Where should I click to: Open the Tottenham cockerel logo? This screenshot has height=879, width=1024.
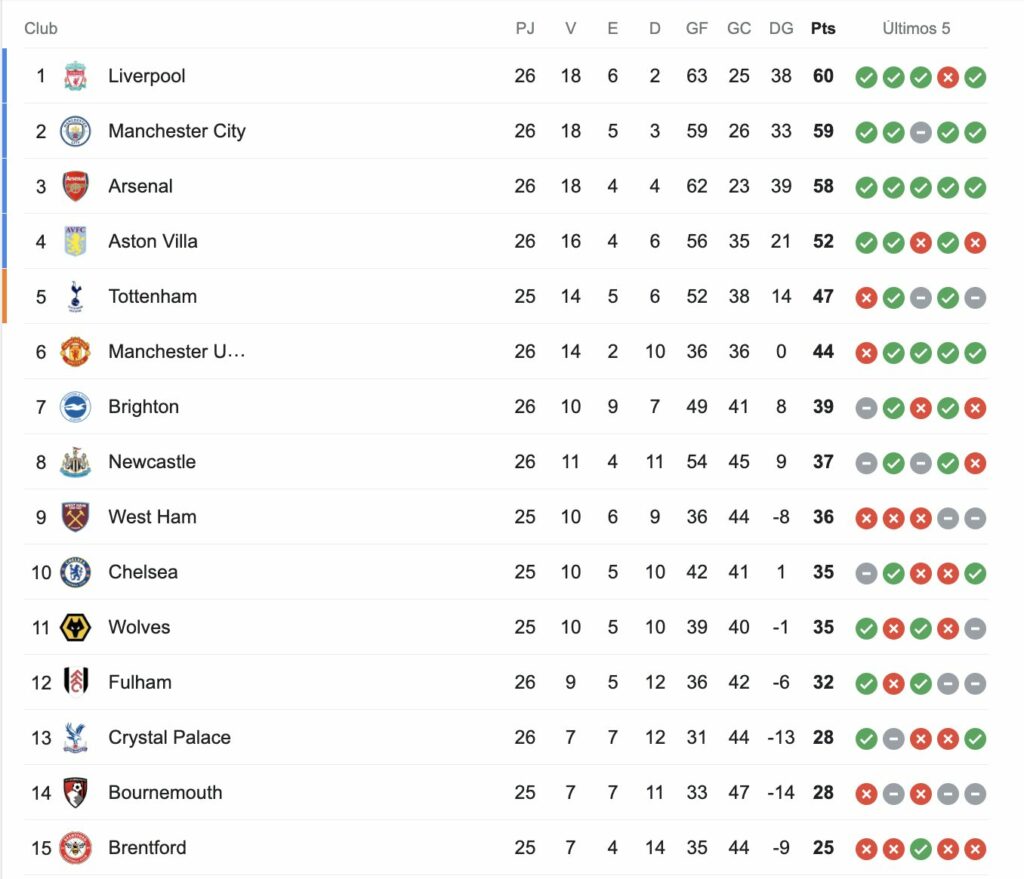tap(75, 296)
